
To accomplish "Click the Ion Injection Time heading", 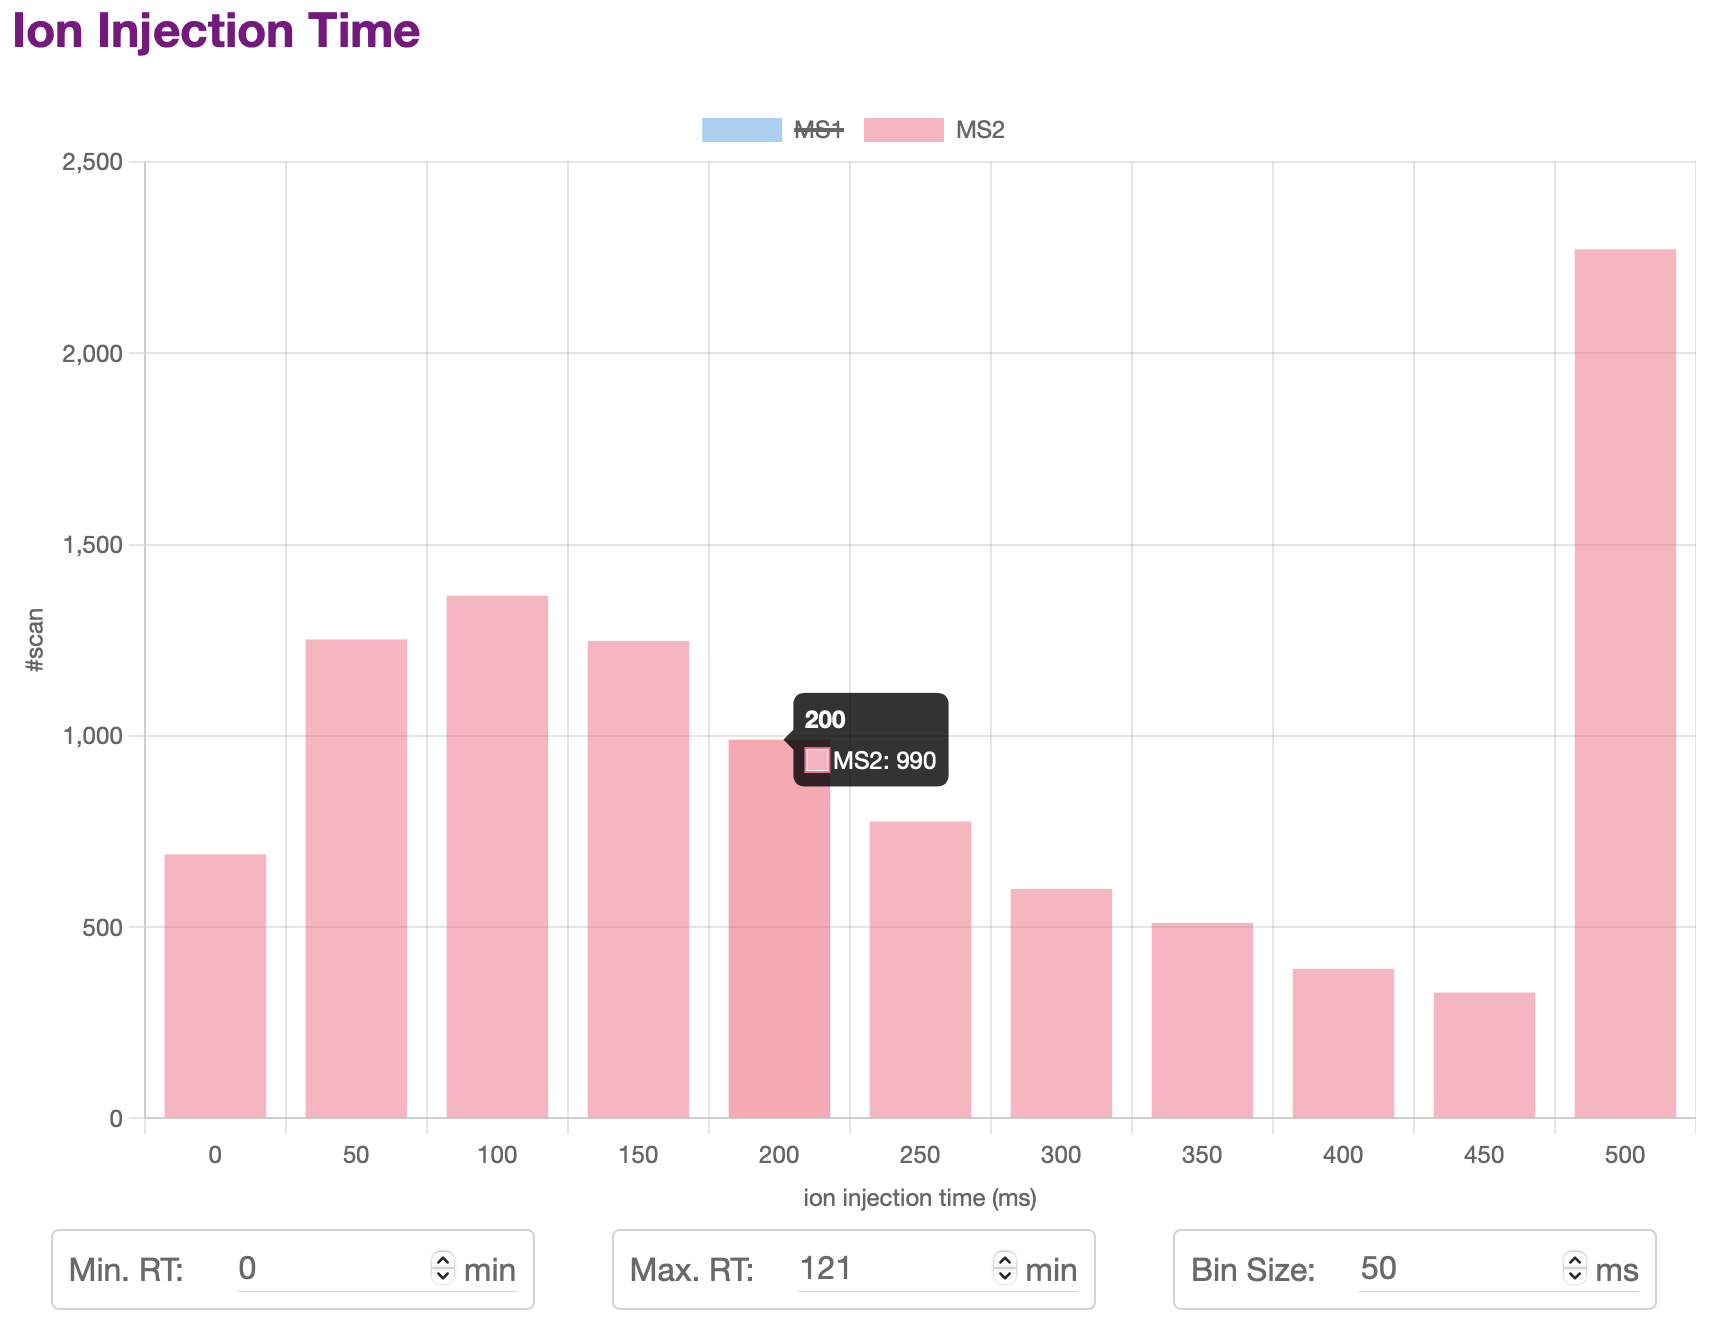I will point(216,31).
